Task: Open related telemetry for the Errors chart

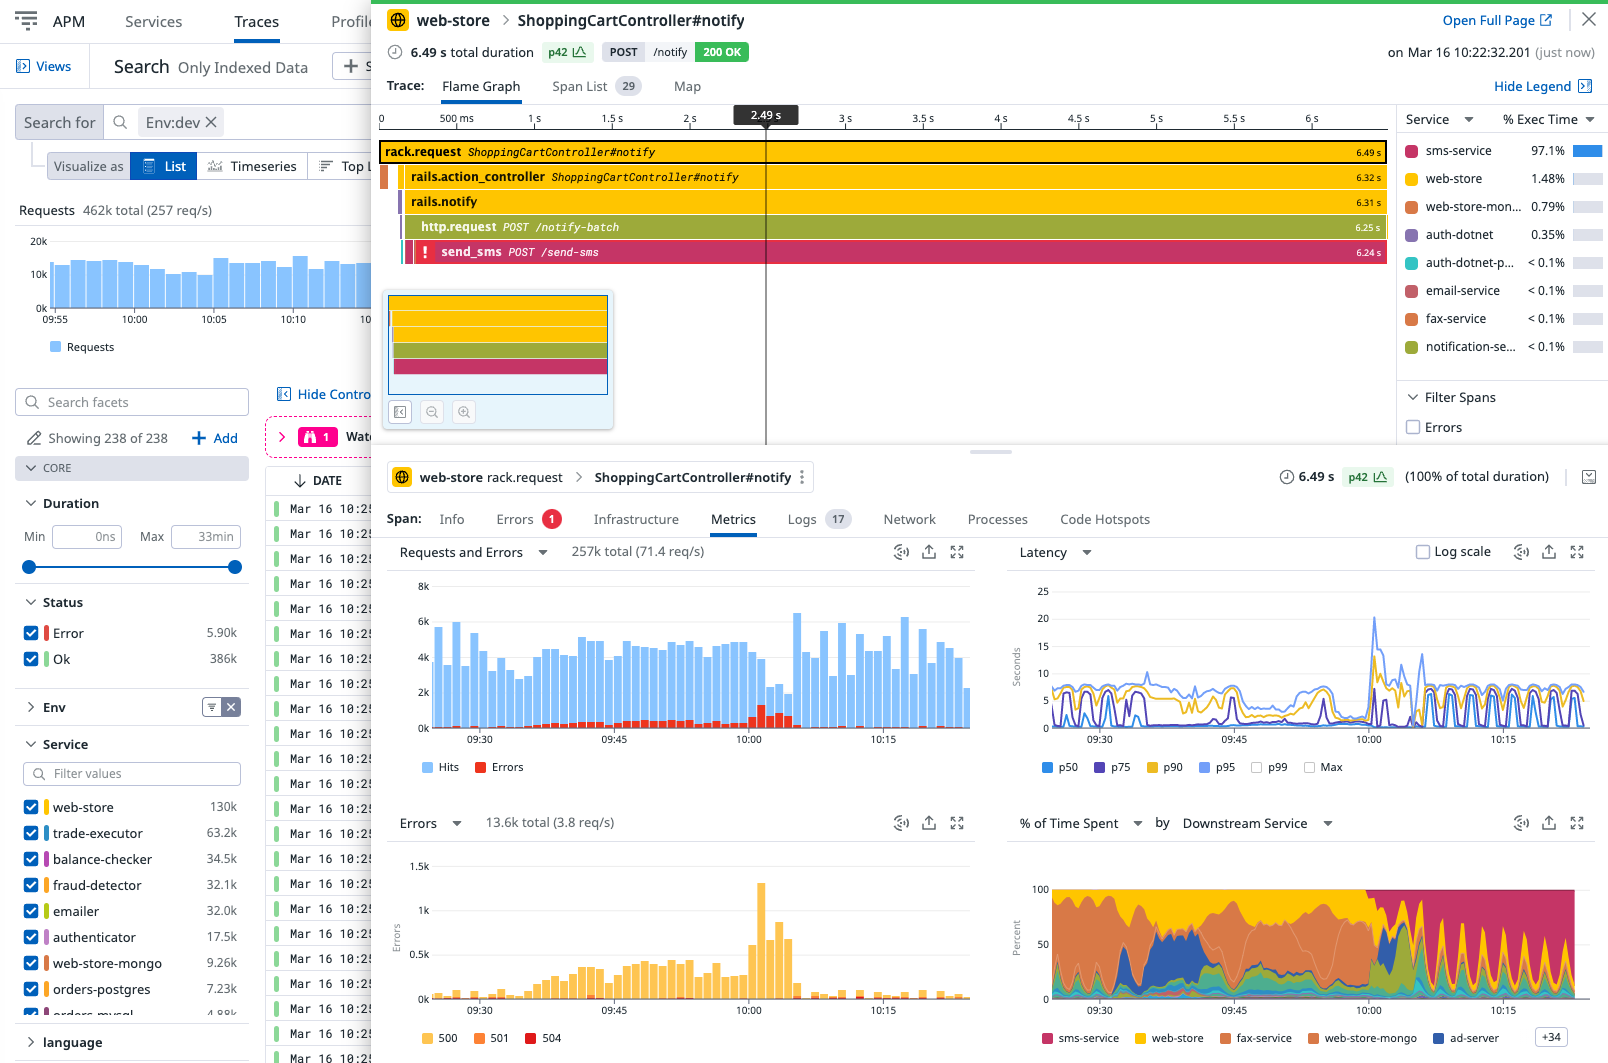Action: (x=901, y=822)
